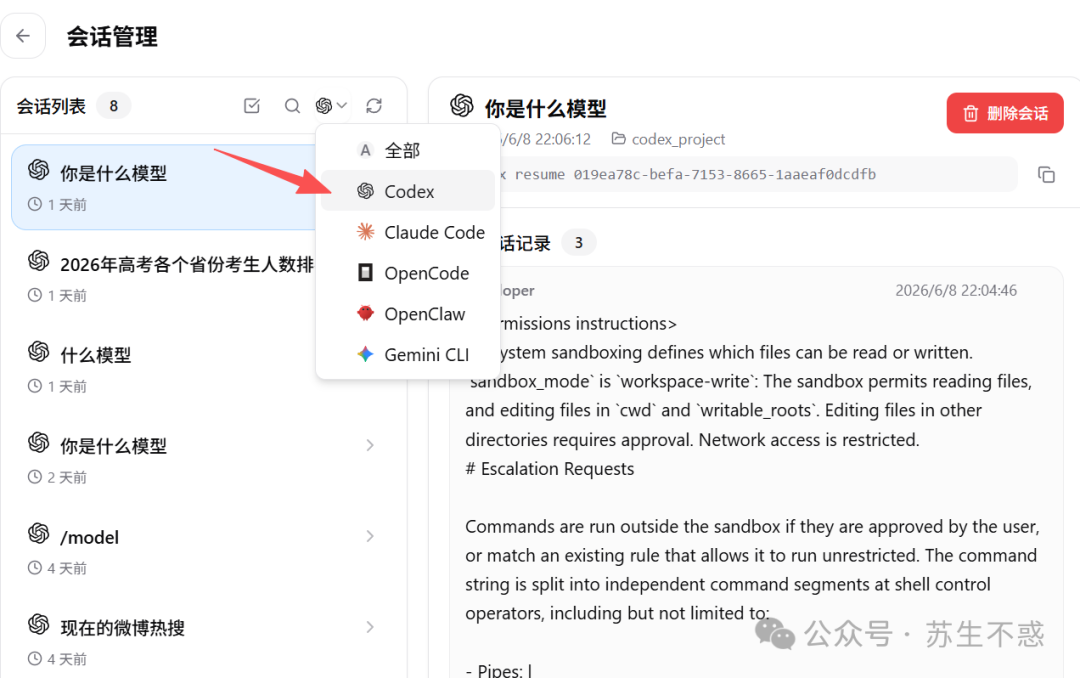The image size is (1080, 678).
Task: Filter sessions by Claude Code
Action: [408, 232]
